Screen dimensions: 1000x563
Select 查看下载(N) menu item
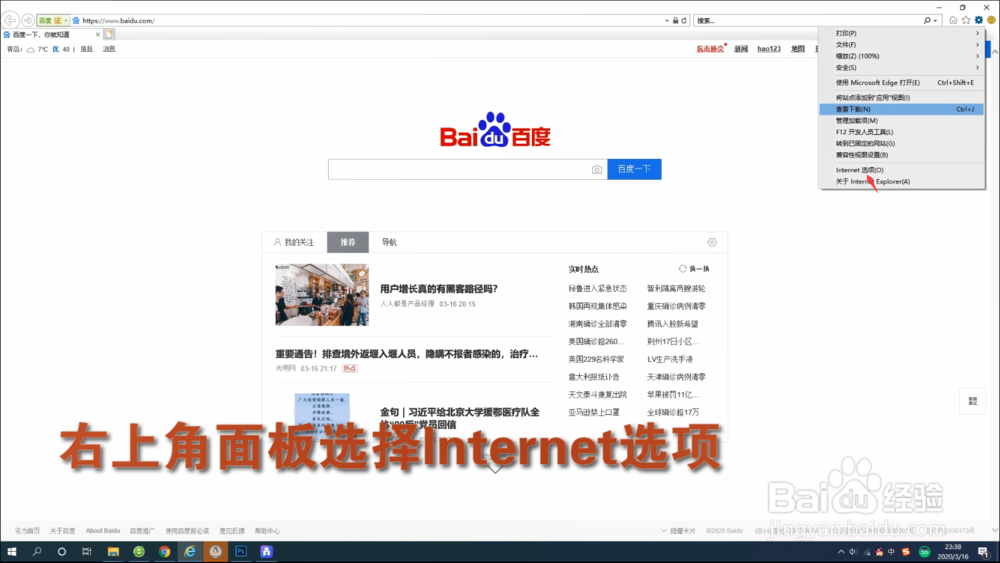tap(902, 109)
